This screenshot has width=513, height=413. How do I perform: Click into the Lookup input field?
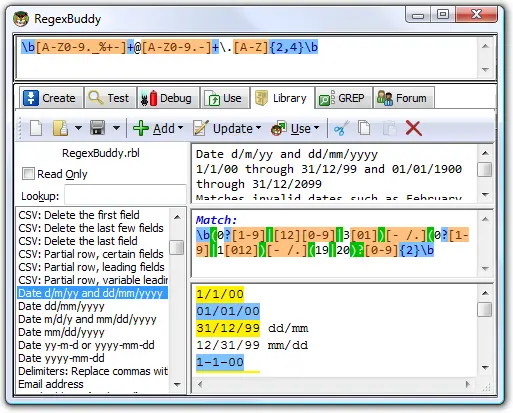(125, 195)
